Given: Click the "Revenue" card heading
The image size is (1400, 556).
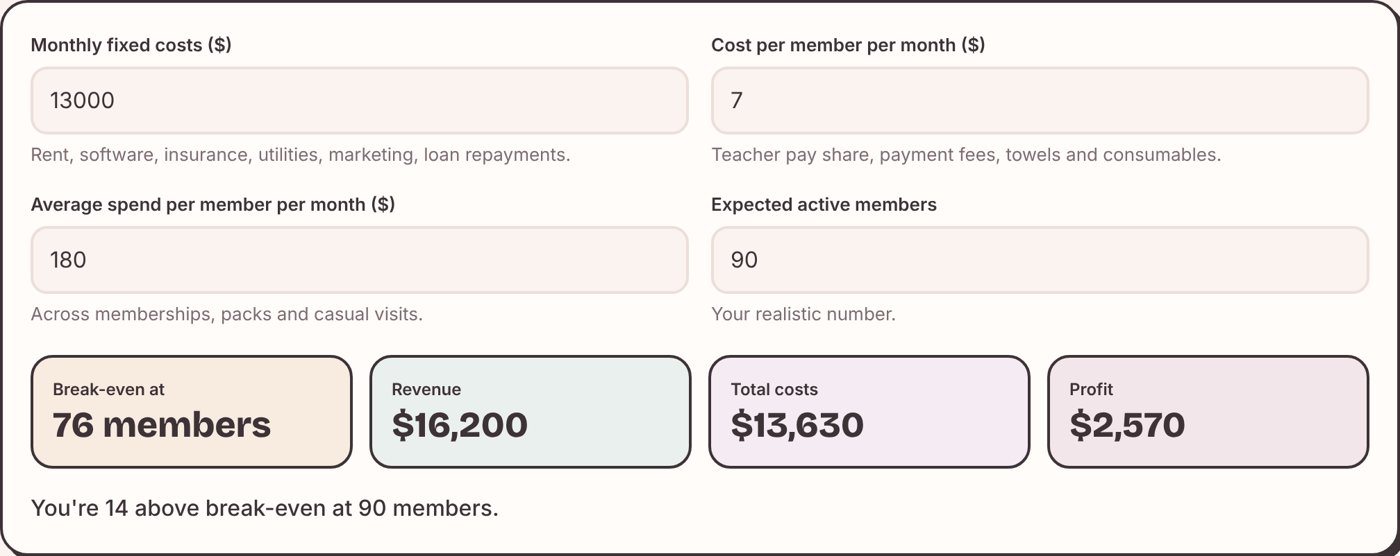Looking at the screenshot, I should 426,389.
